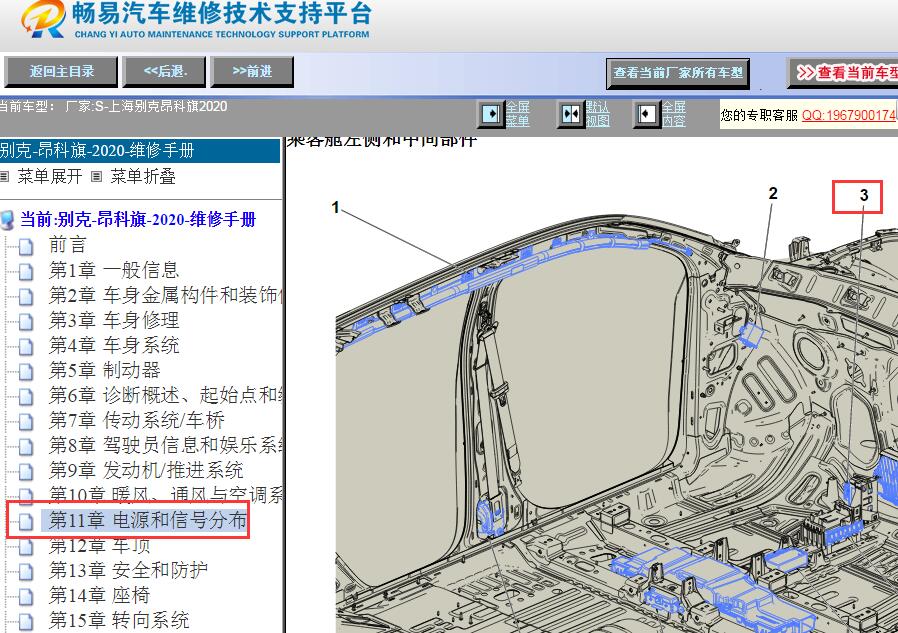Expand all menus via 菜单展开
Screen dimensions: 898x633
49,176
